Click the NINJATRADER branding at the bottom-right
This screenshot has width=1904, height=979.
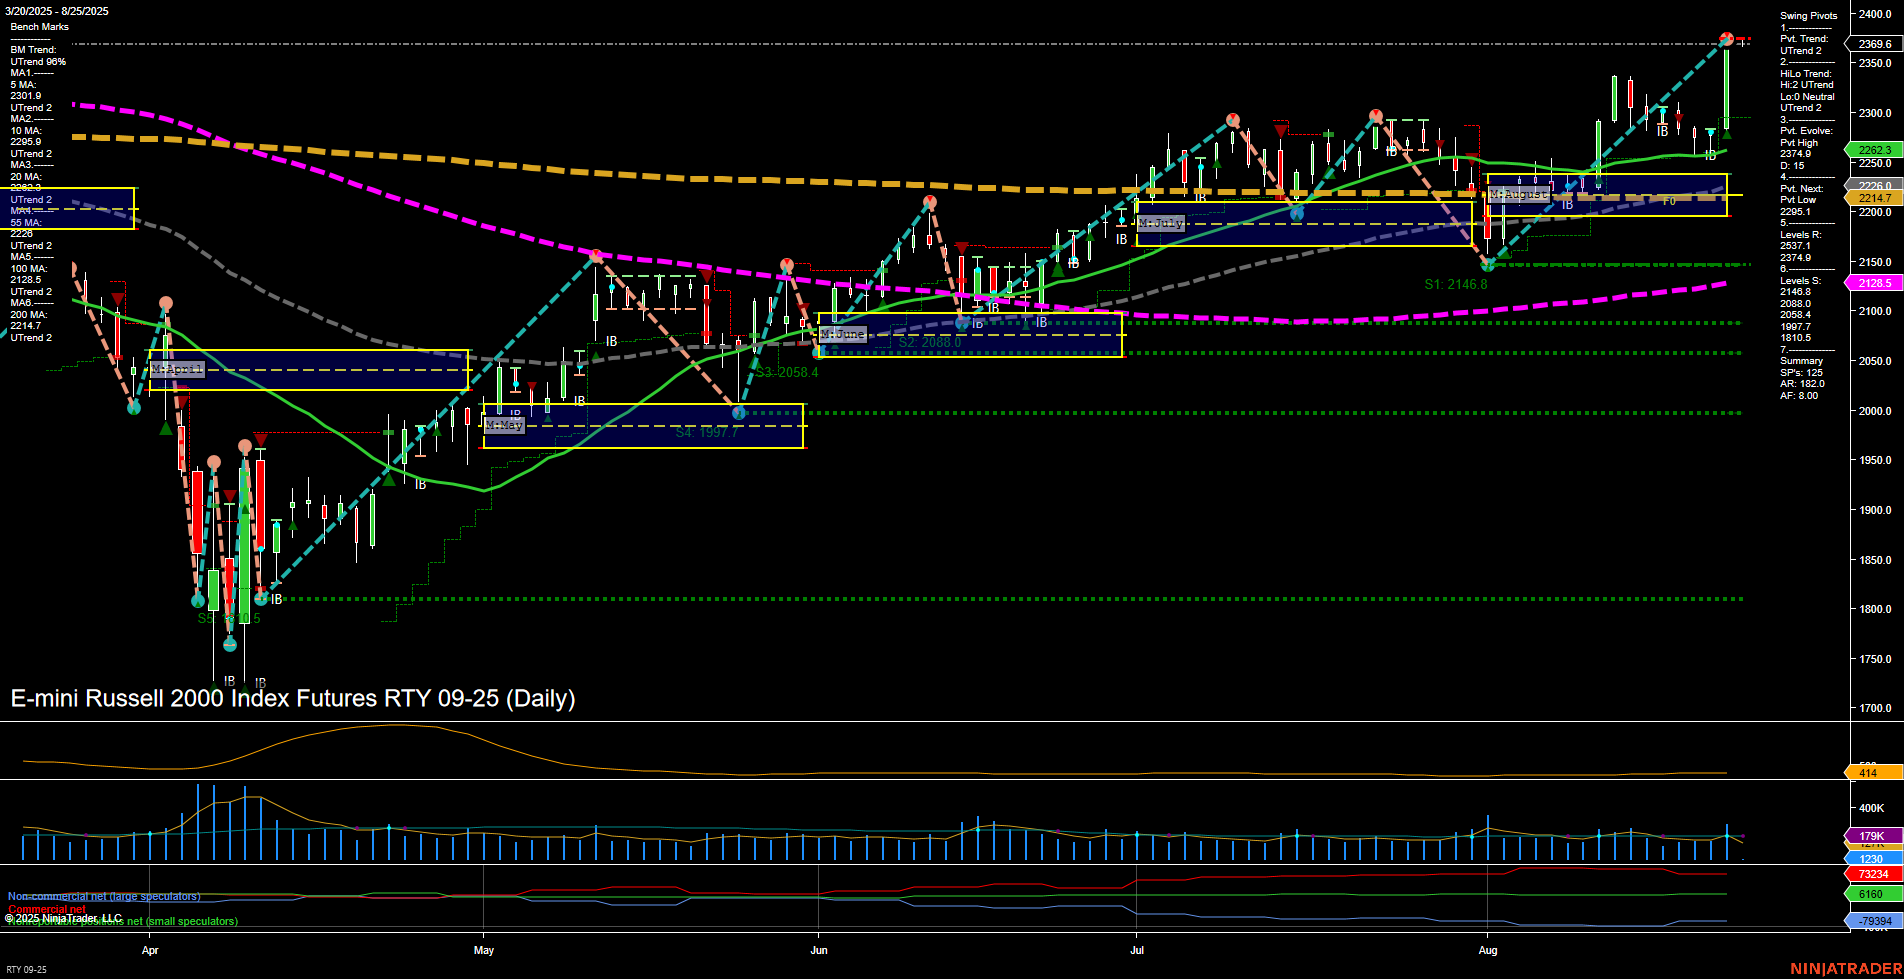pos(1845,968)
